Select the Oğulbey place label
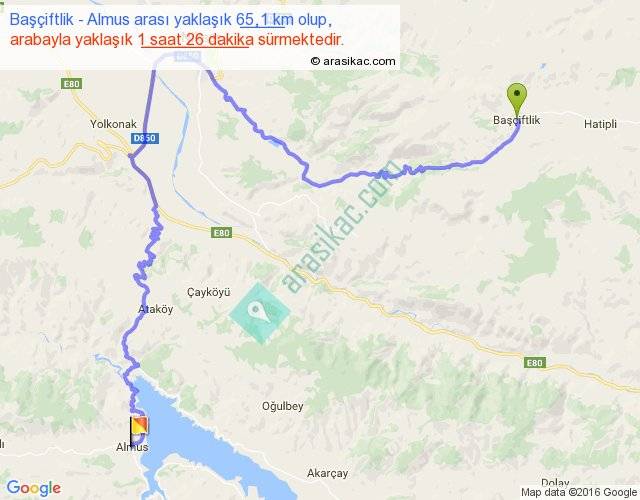Image resolution: width=640 pixels, height=500 pixels. [x=282, y=407]
